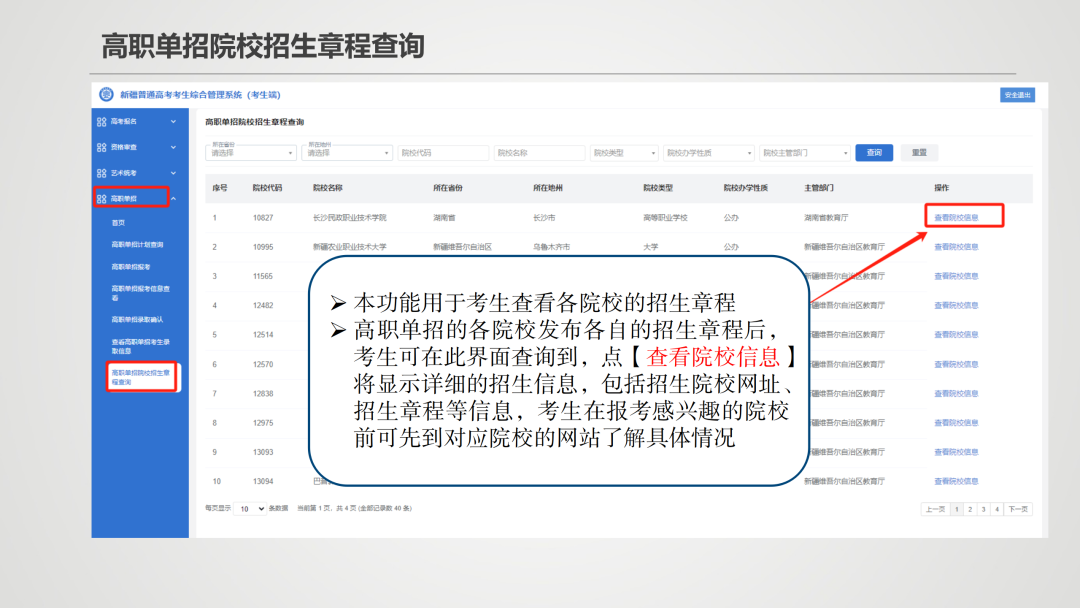
Task: Click the 重置 reset button
Action: 918,152
